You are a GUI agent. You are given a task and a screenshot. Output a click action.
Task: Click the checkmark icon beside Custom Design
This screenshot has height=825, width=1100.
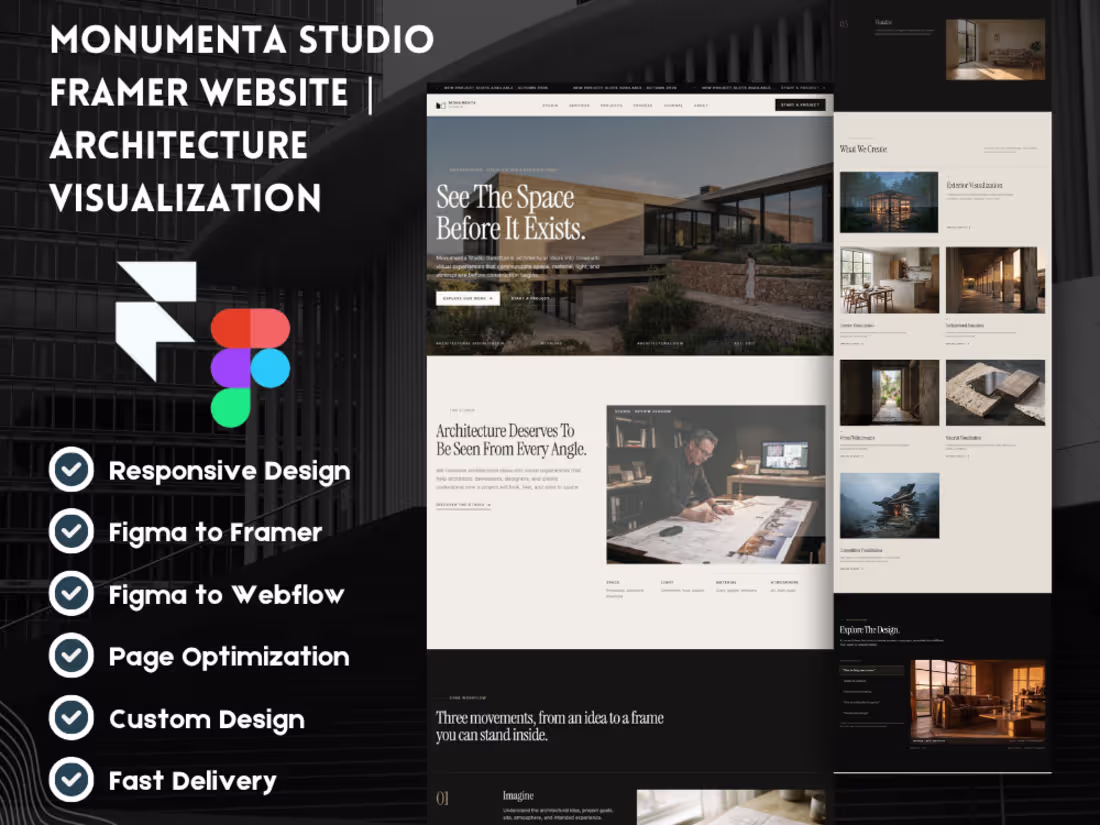[x=72, y=718]
